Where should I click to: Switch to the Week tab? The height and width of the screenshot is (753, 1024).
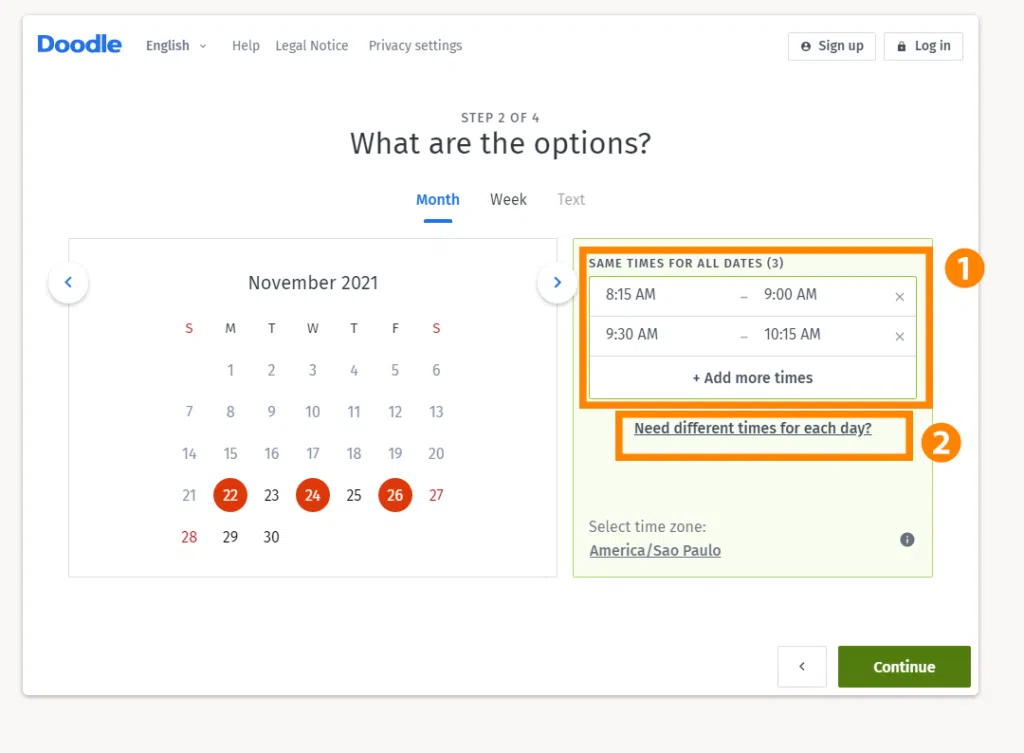[x=508, y=200]
